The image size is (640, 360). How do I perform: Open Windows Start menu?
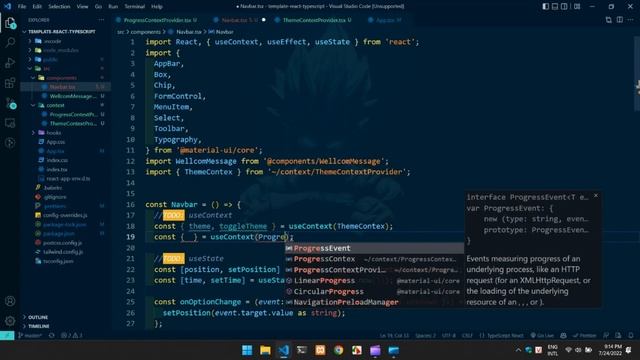[x=247, y=350]
